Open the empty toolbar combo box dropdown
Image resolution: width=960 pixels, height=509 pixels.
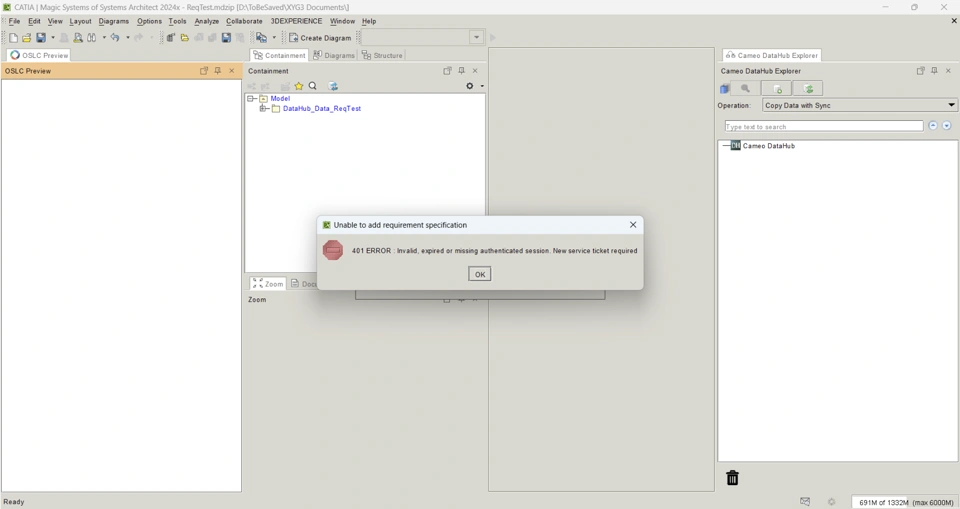476,38
